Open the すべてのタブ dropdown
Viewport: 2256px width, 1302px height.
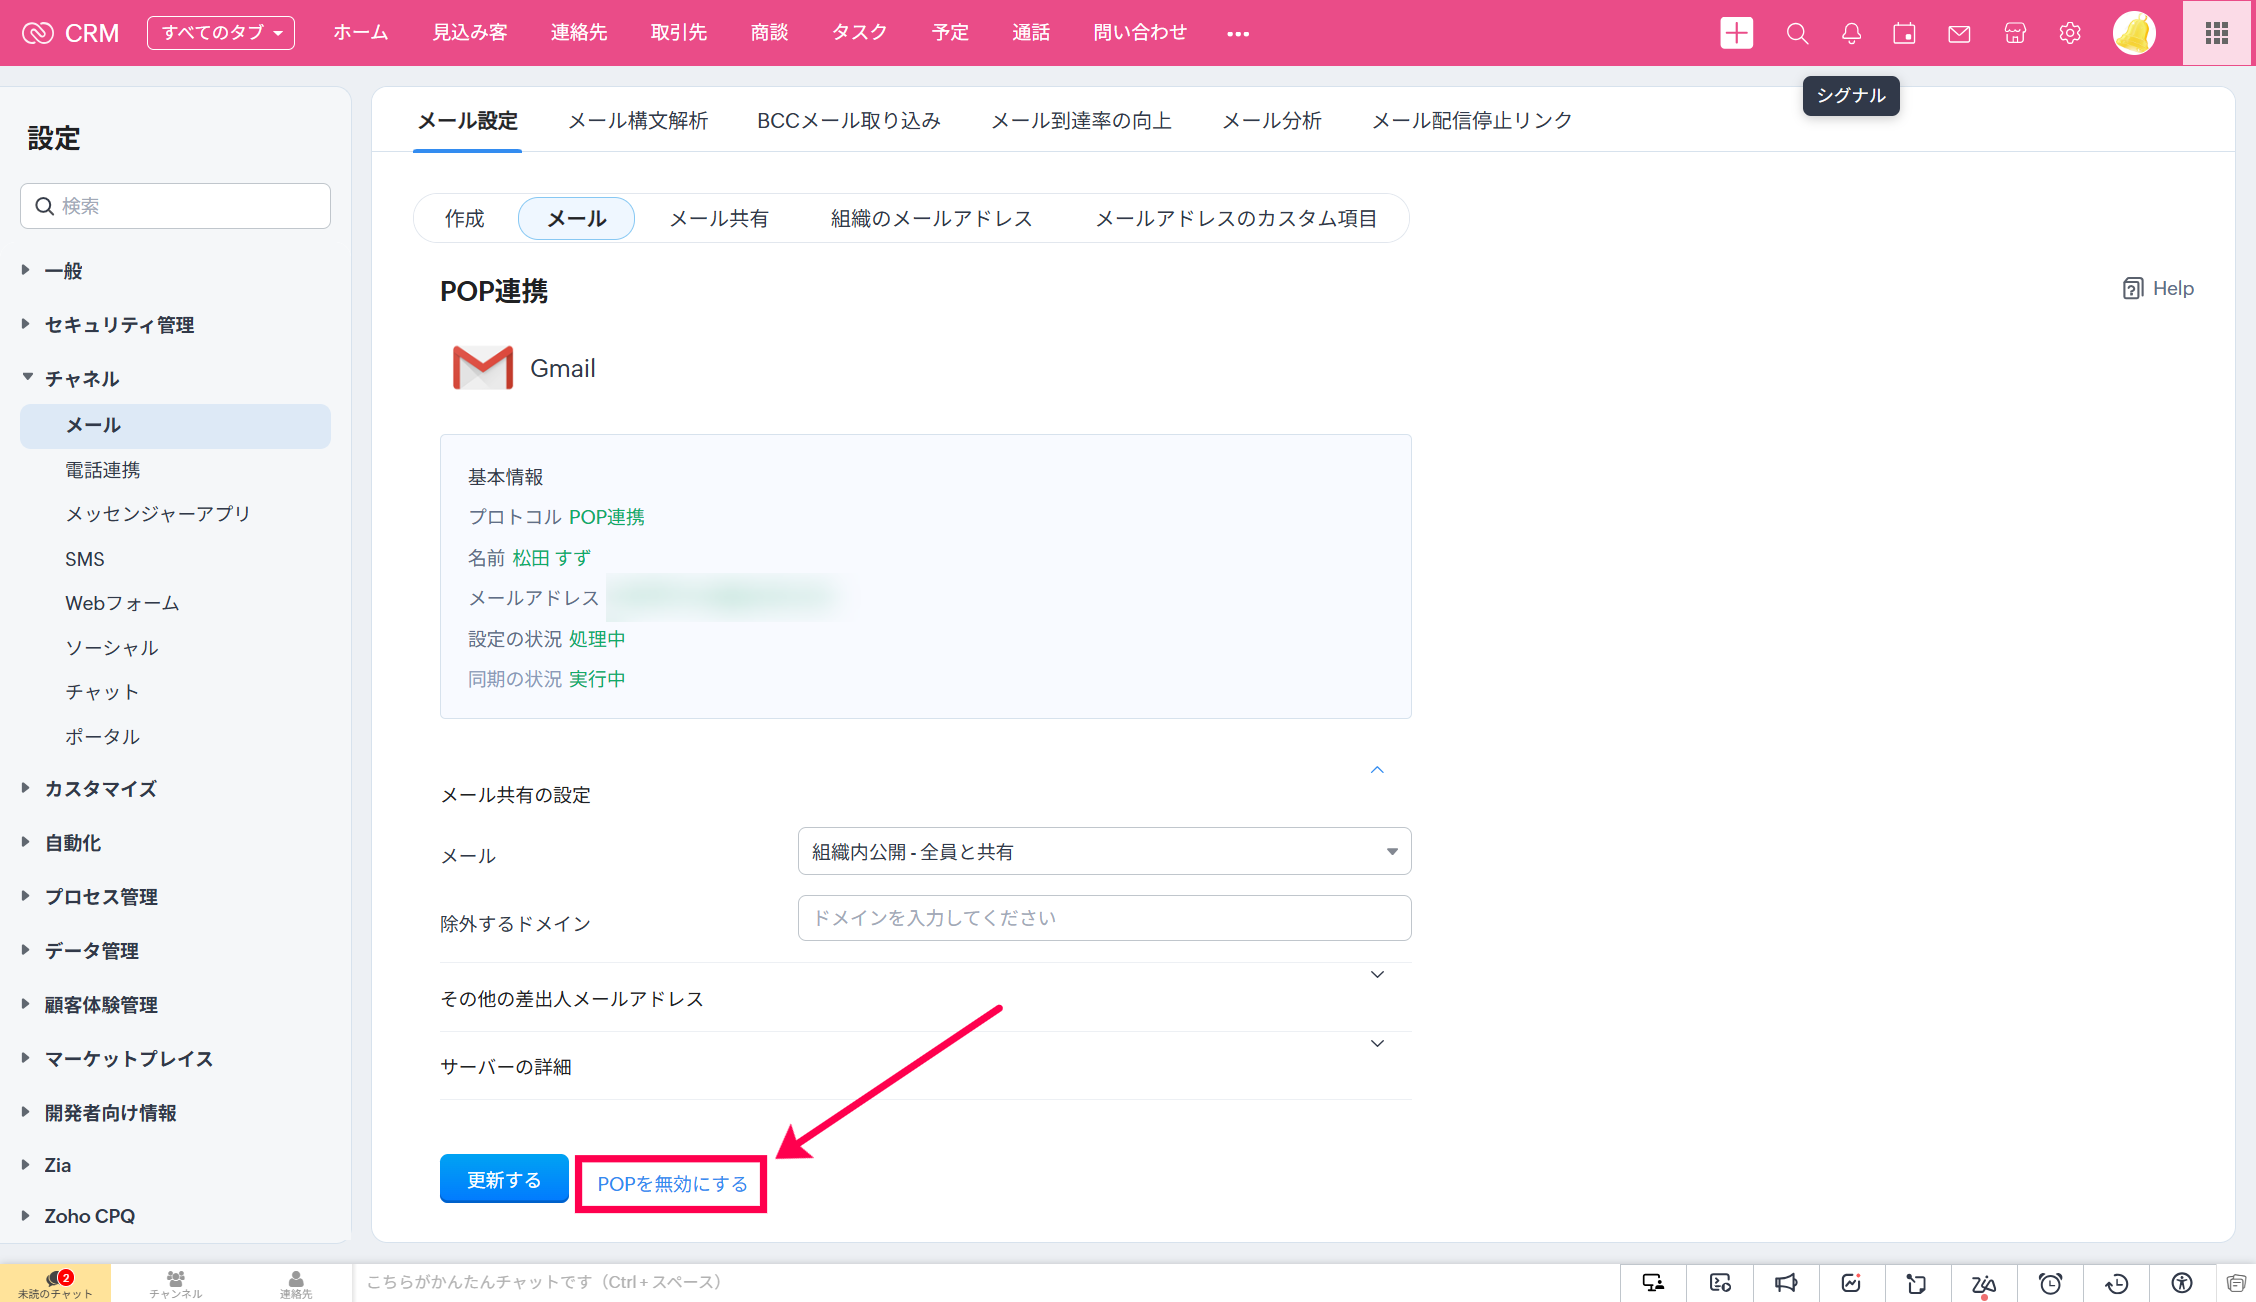tap(221, 33)
